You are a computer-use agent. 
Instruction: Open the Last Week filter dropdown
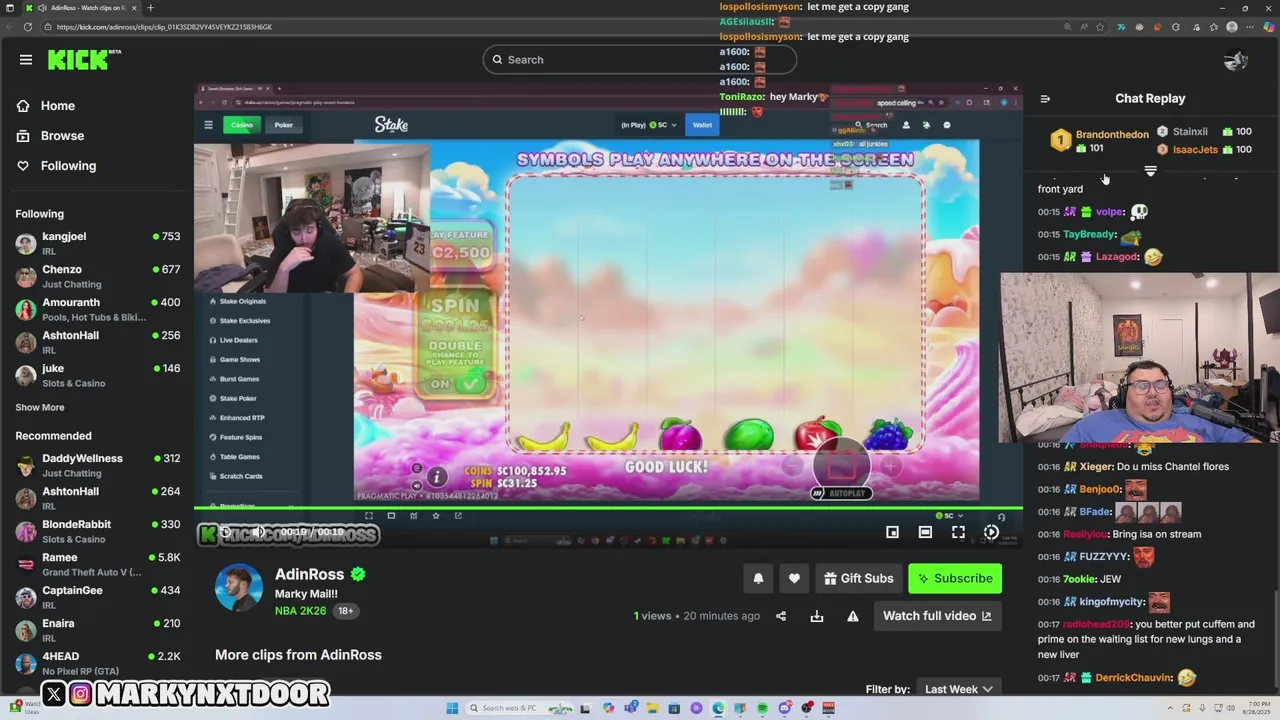click(x=958, y=689)
